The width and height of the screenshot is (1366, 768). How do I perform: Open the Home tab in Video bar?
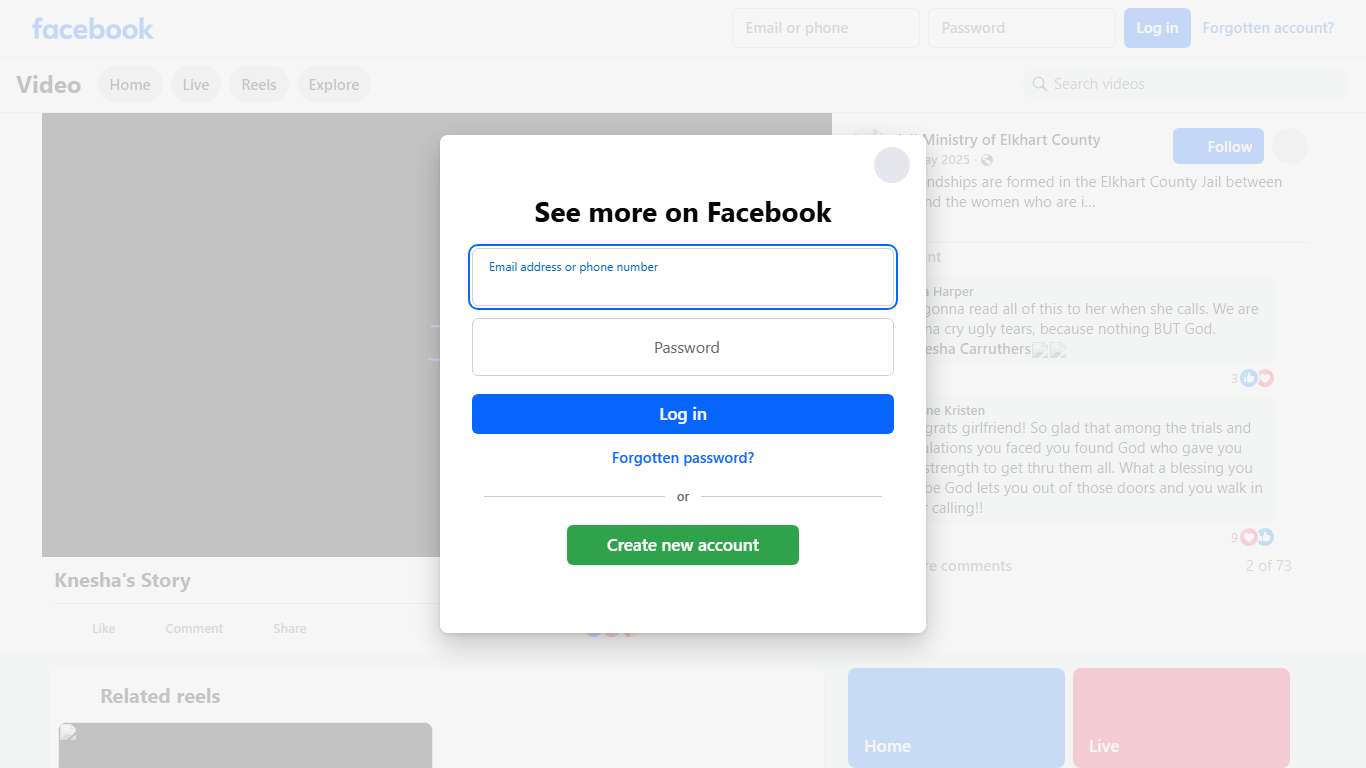[x=130, y=85]
